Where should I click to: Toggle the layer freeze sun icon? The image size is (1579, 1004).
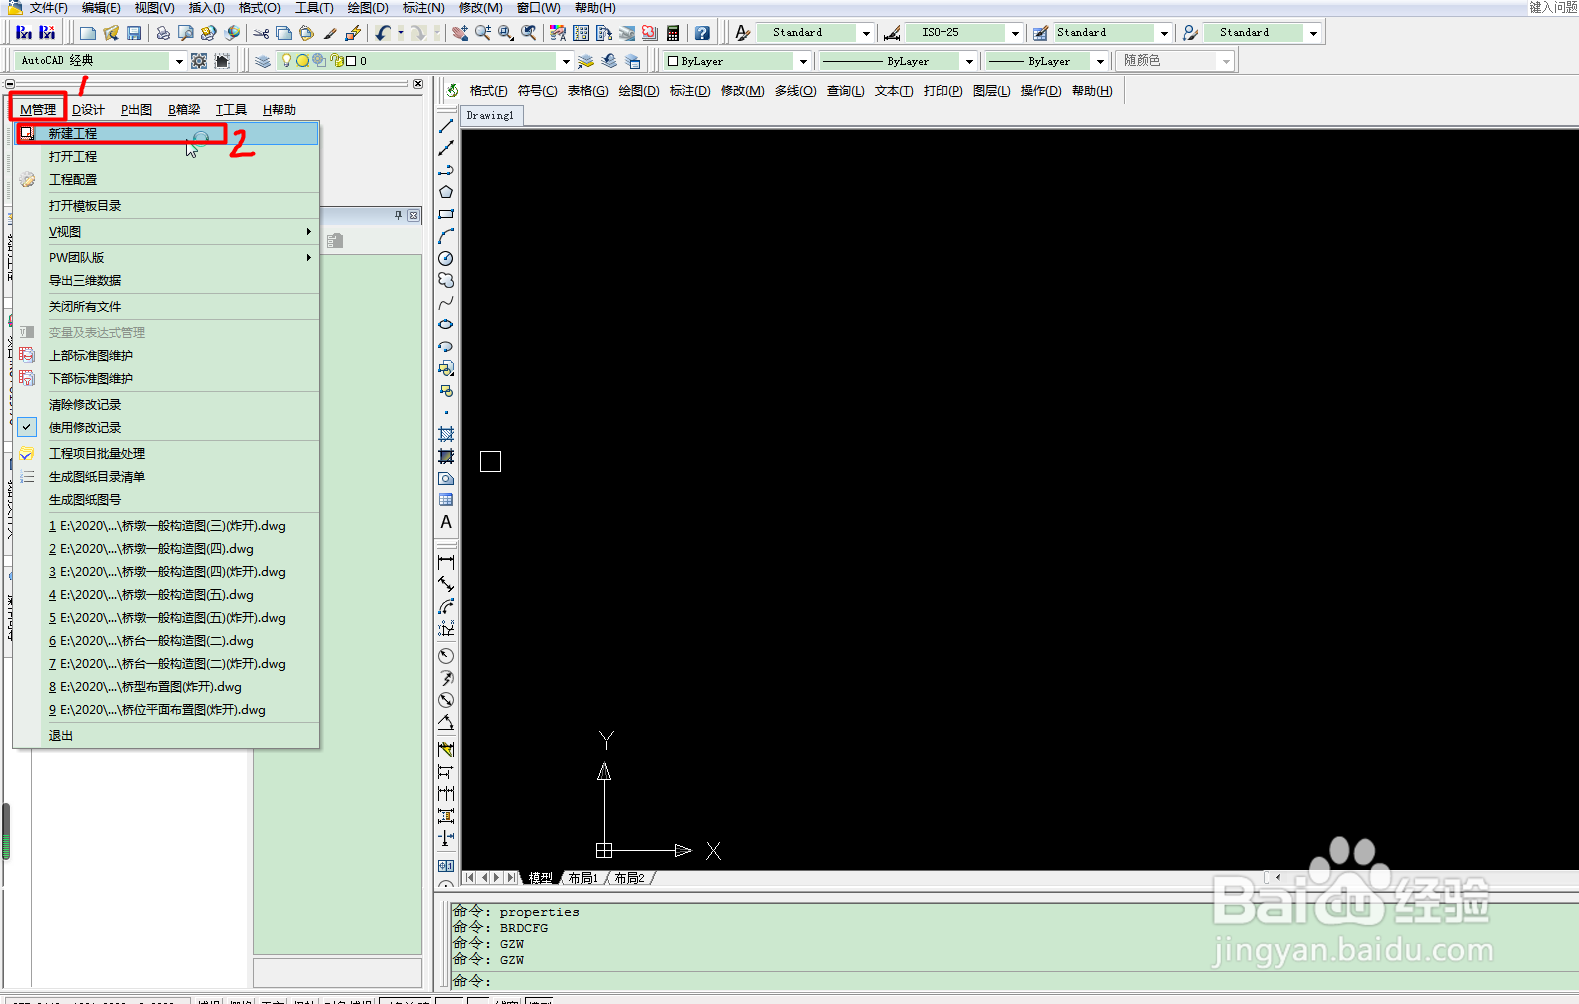[x=302, y=61]
